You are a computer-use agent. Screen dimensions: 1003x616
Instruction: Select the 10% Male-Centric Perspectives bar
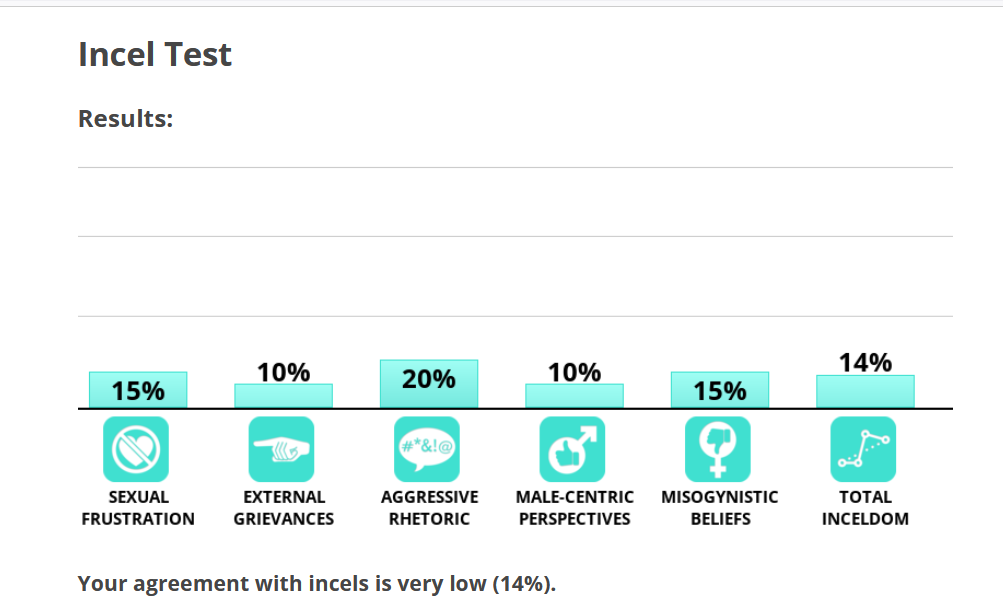click(x=574, y=396)
